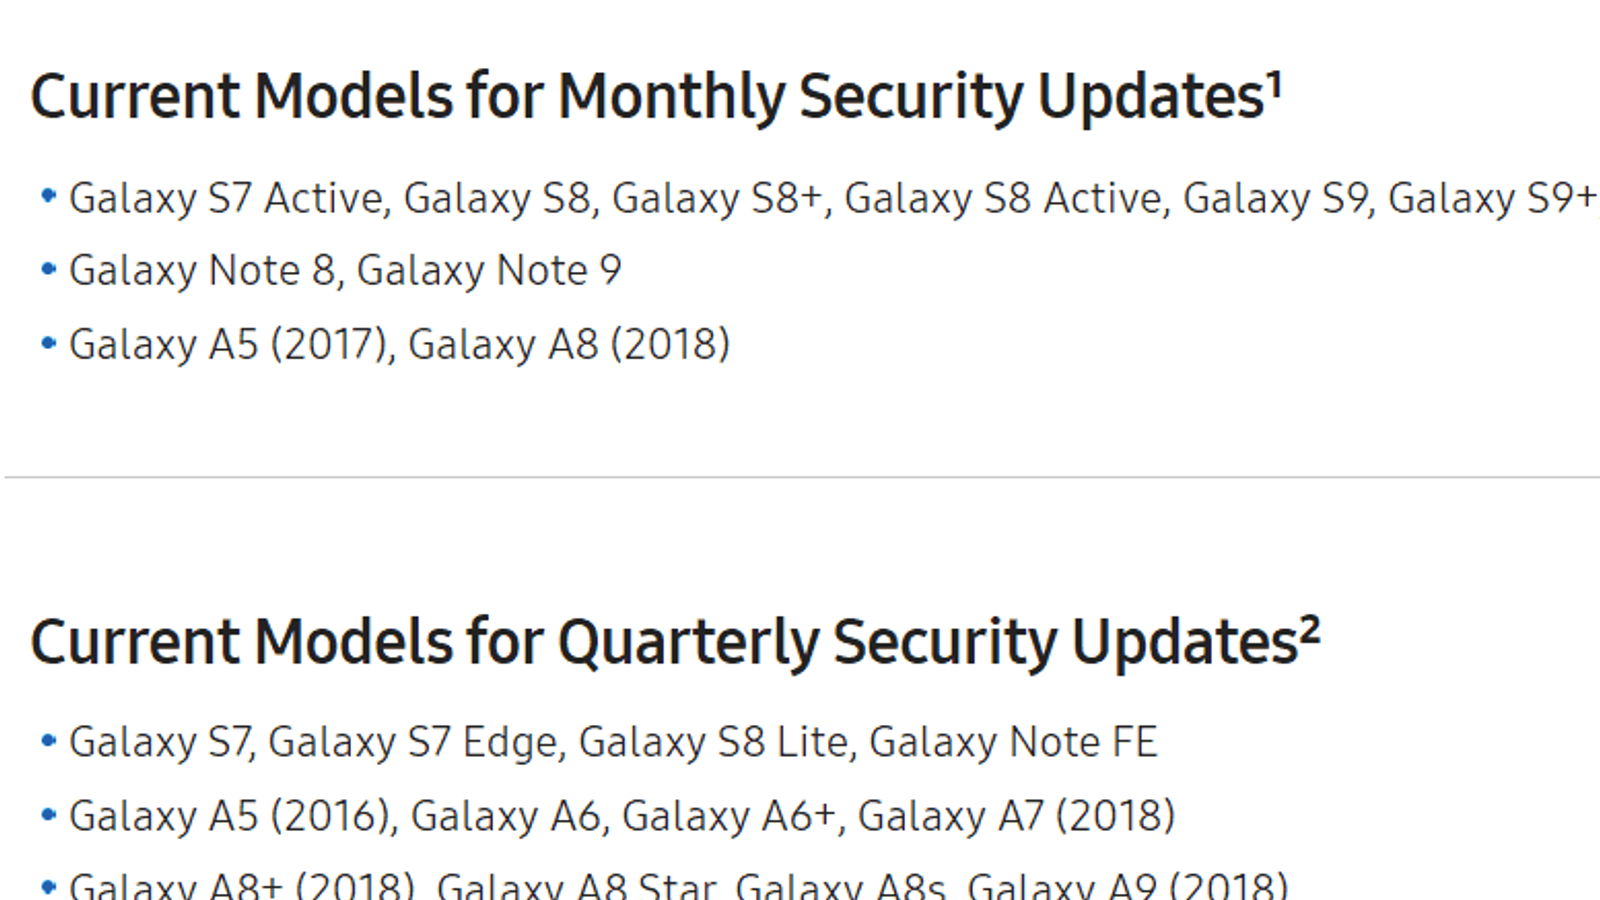The image size is (1600, 900).
Task: Click the 'Galaxy A7 (2018)' text
Action: pyautogui.click(x=1015, y=817)
